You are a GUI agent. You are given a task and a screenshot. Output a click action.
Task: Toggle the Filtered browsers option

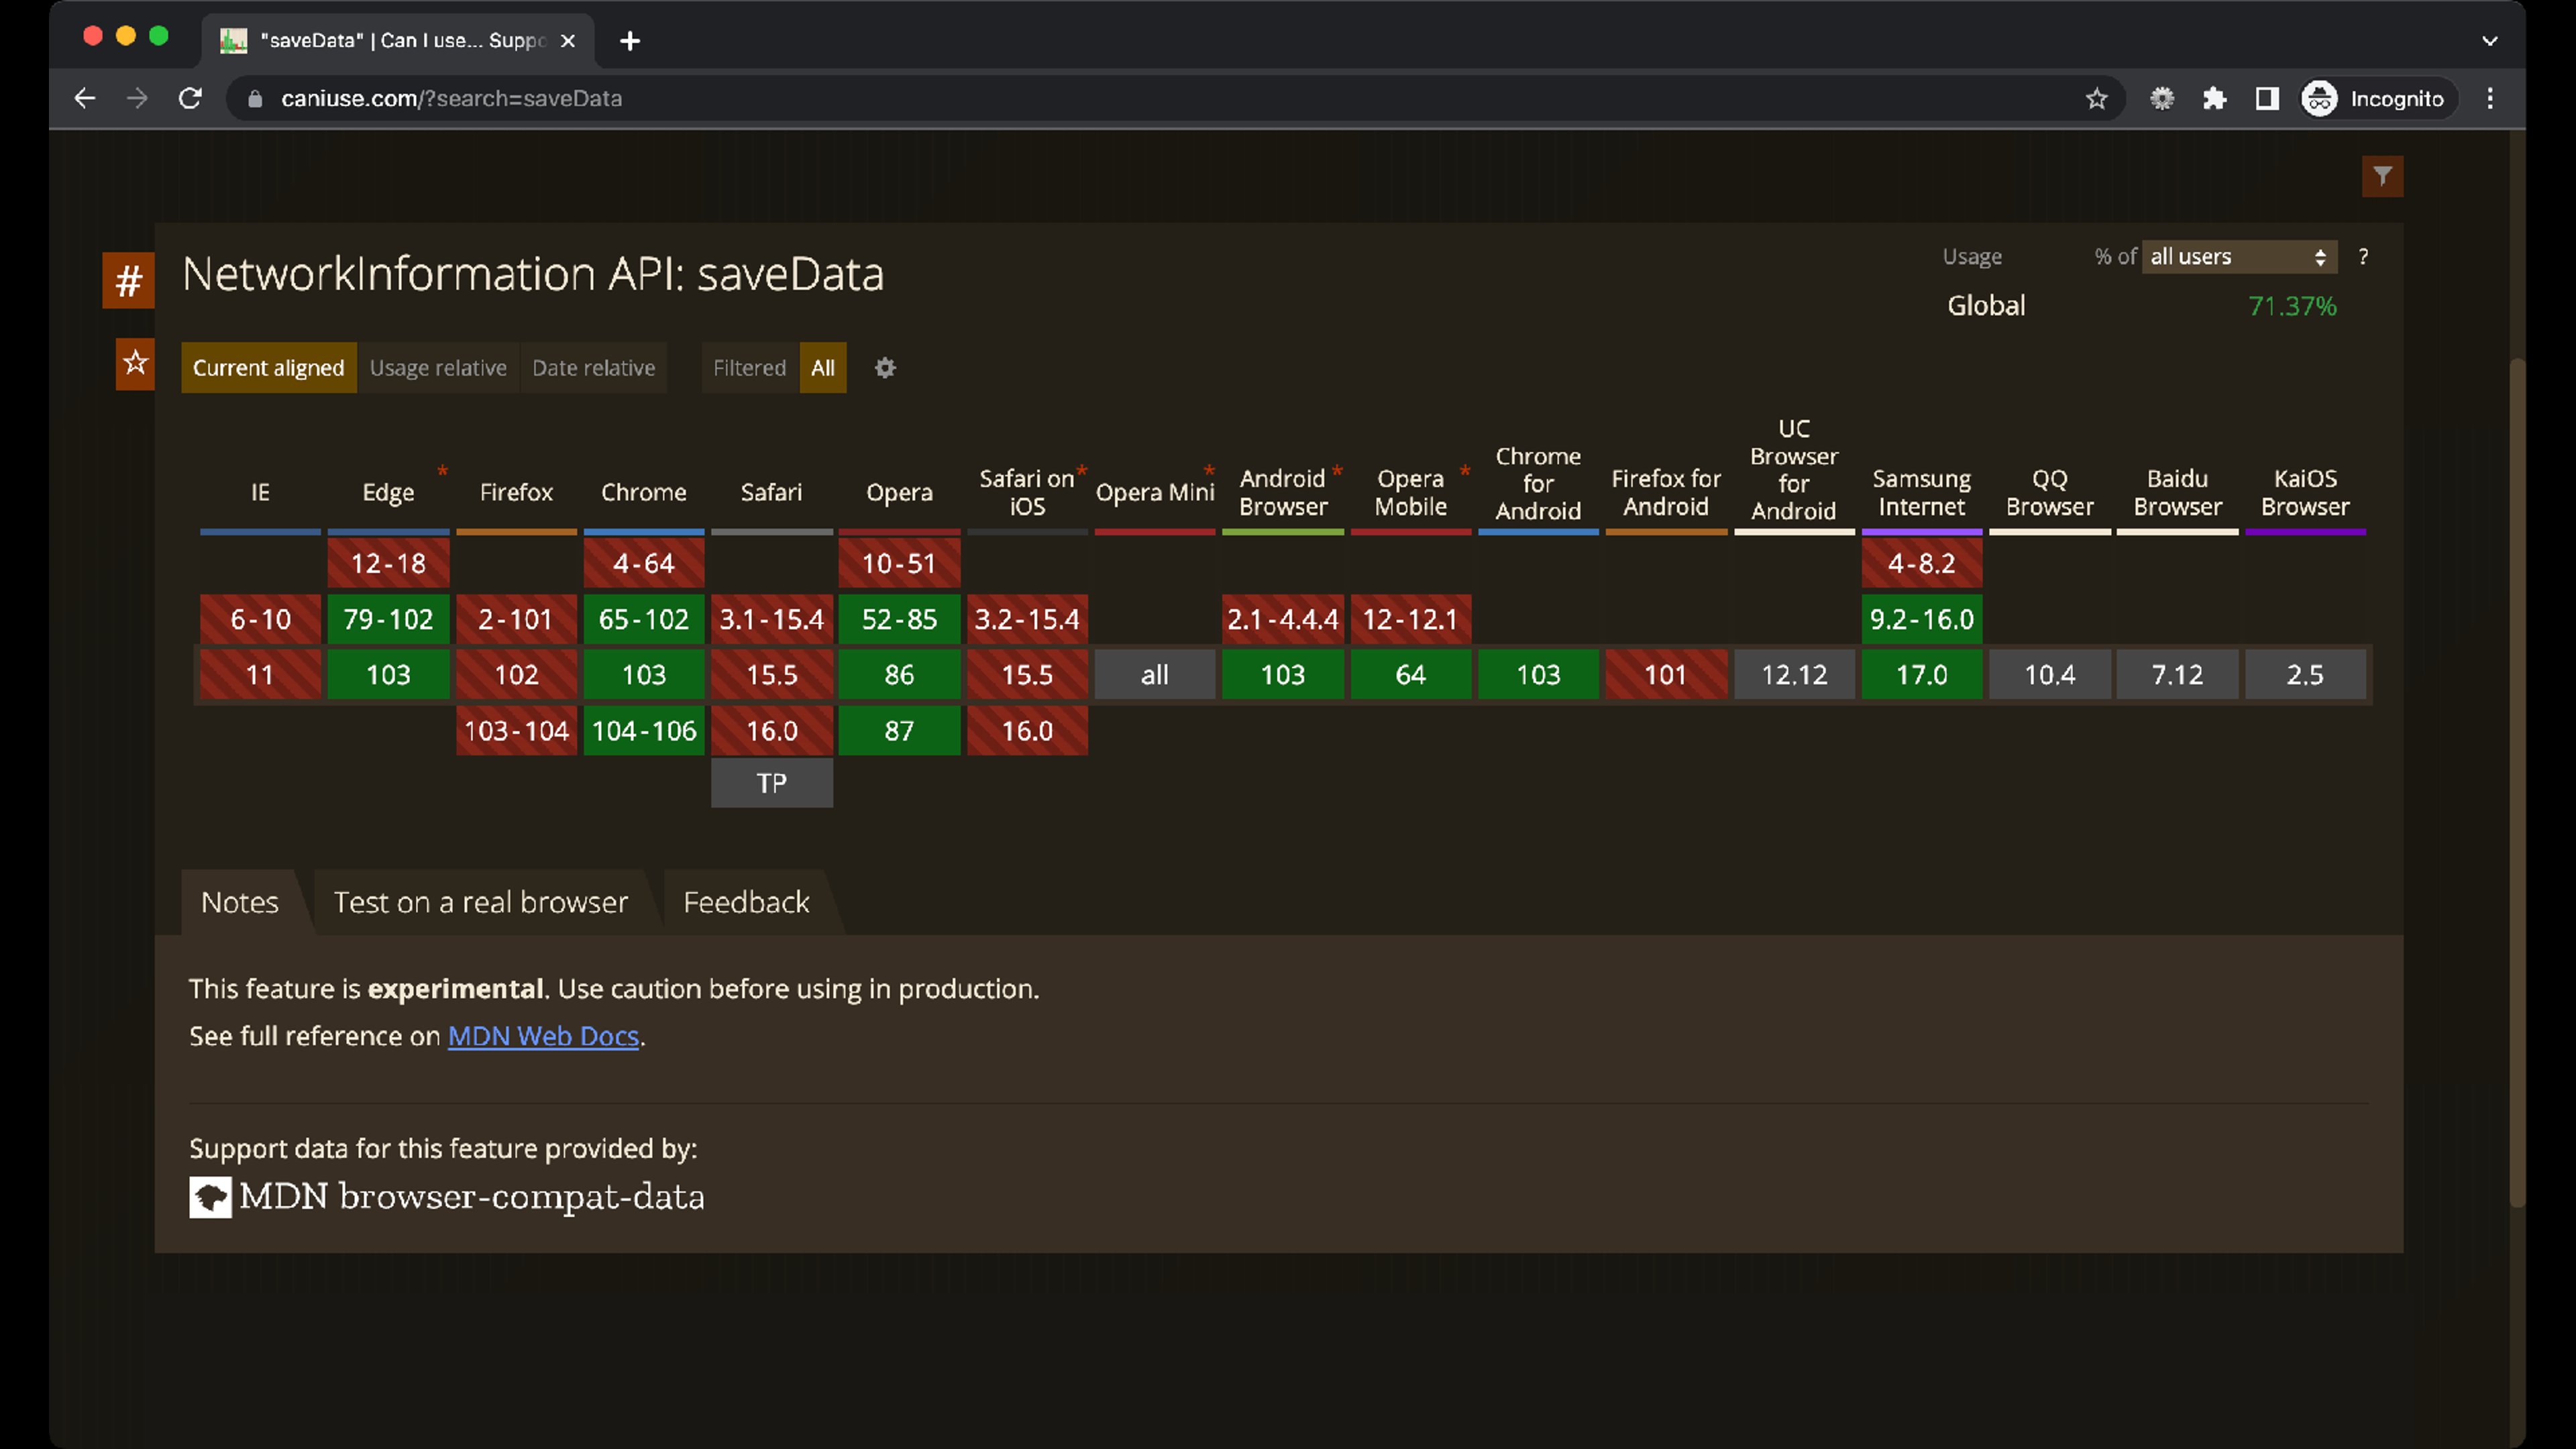(749, 368)
